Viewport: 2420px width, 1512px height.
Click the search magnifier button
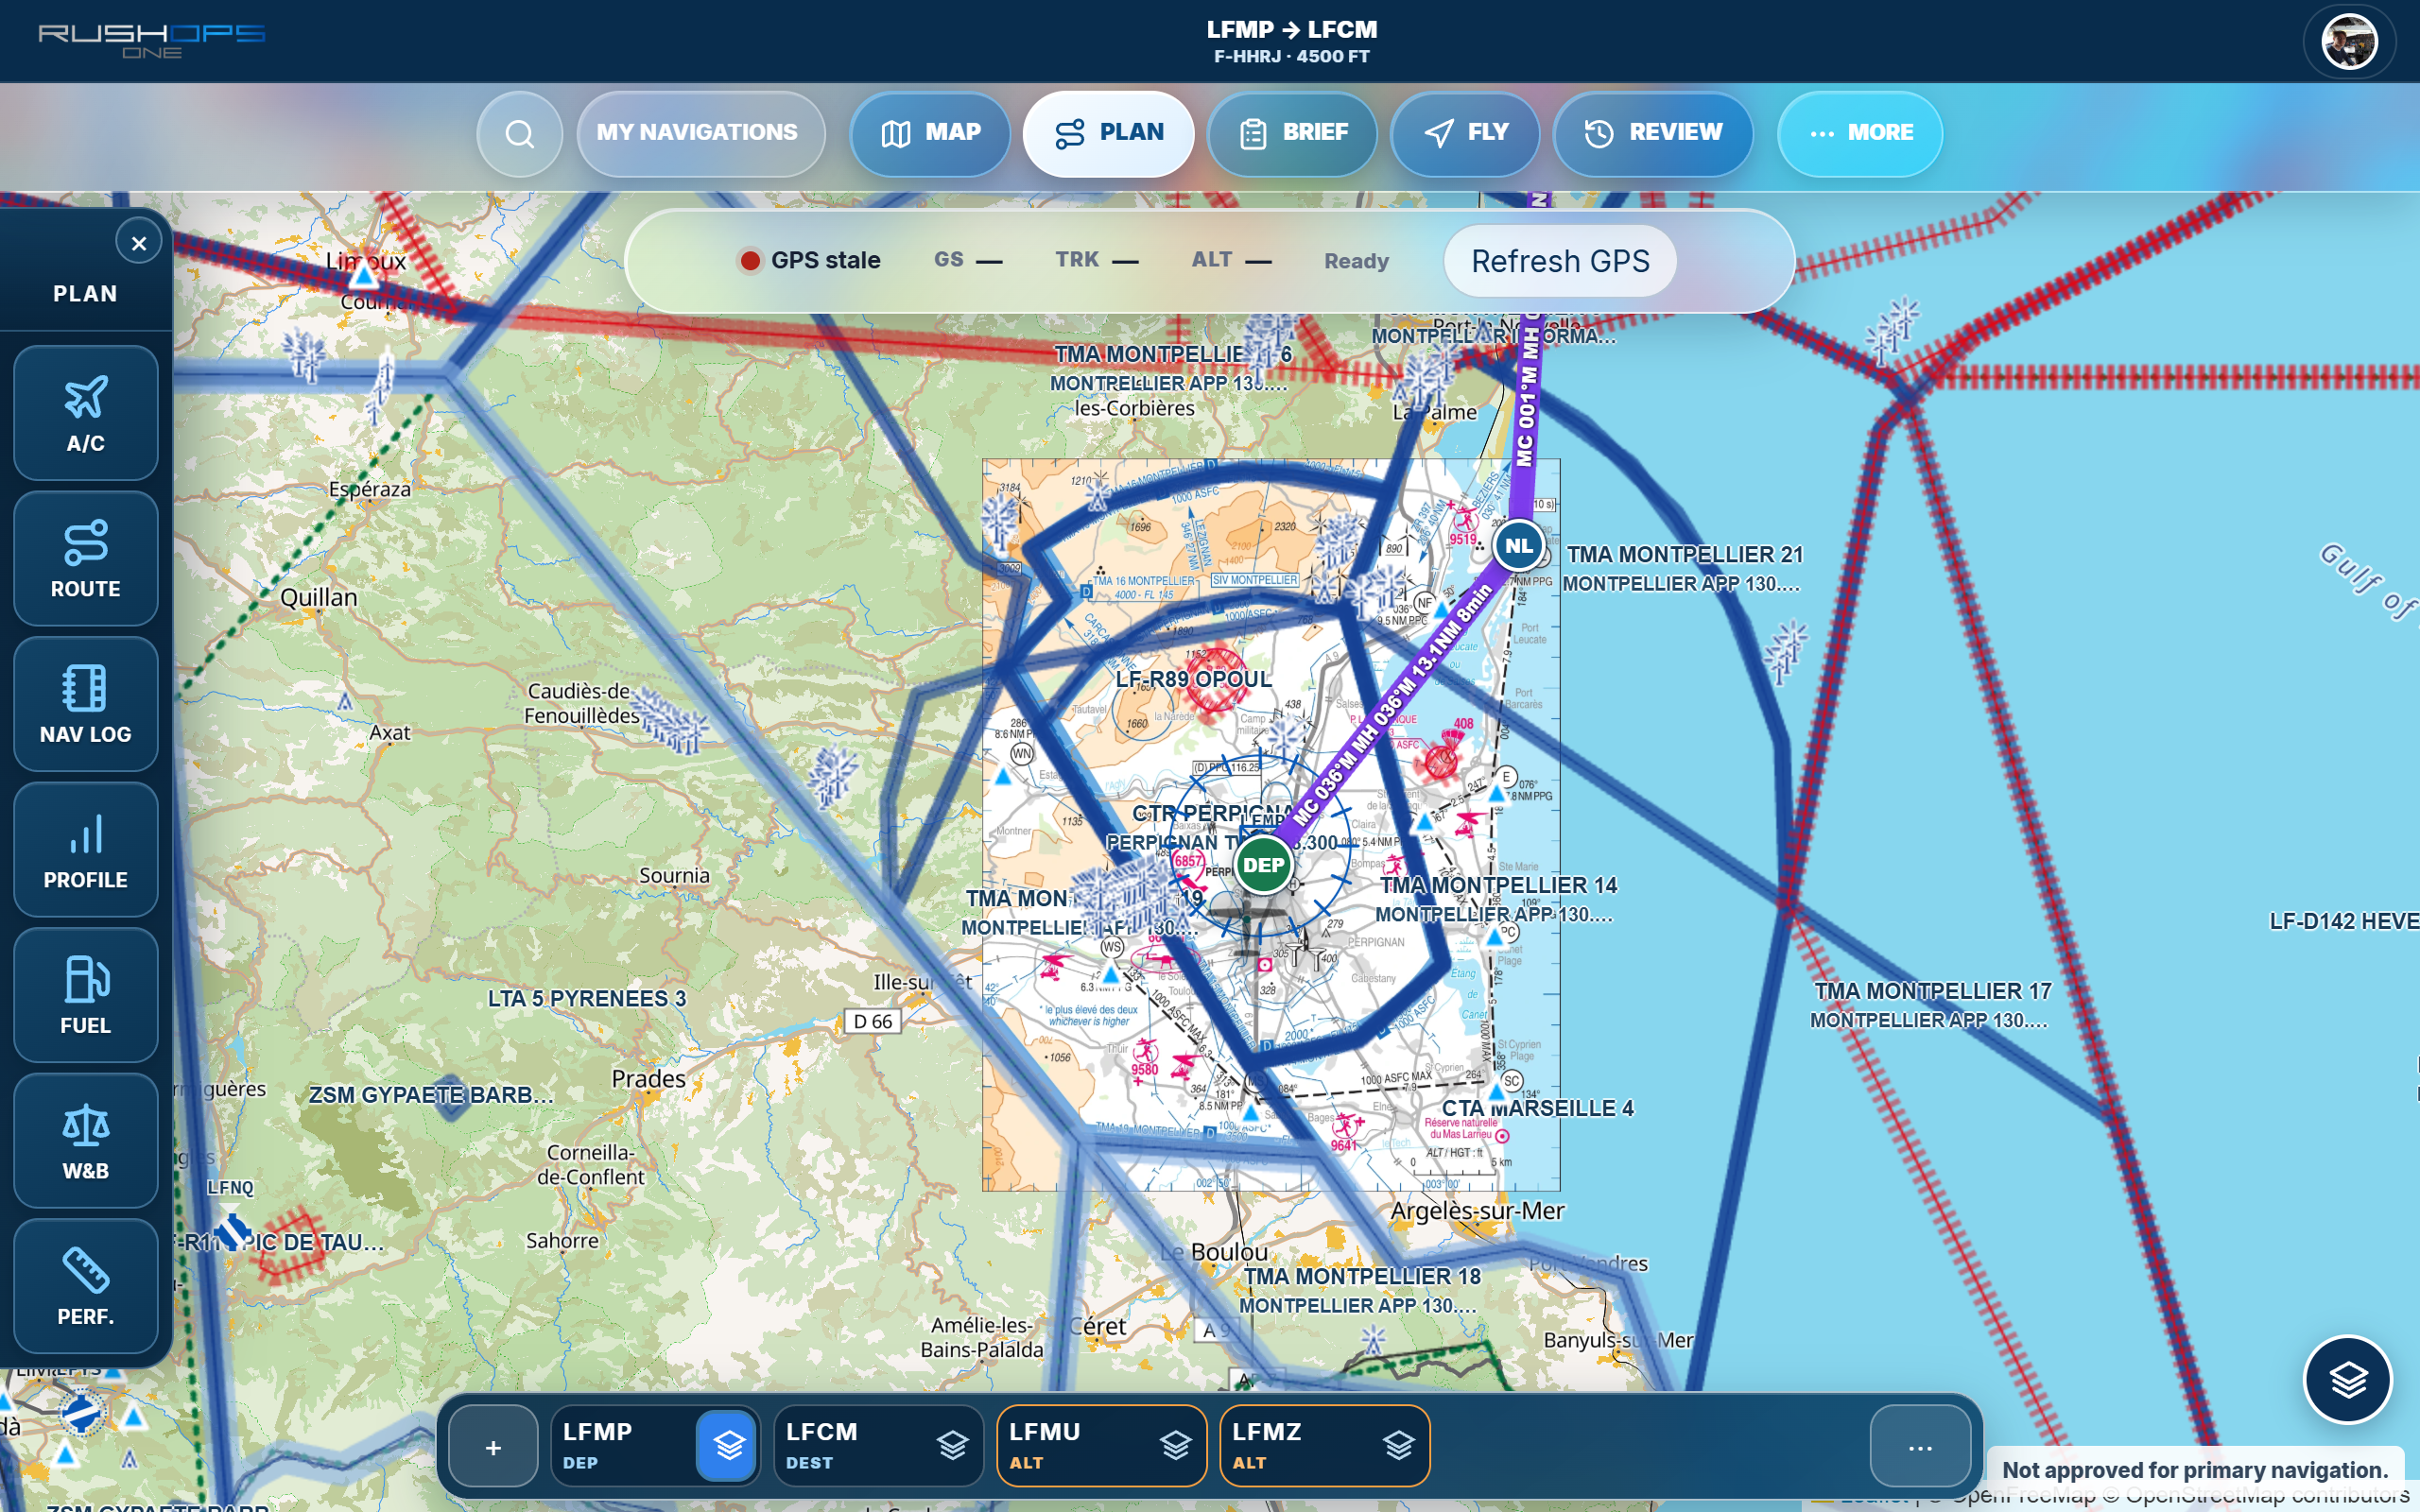[x=520, y=133]
